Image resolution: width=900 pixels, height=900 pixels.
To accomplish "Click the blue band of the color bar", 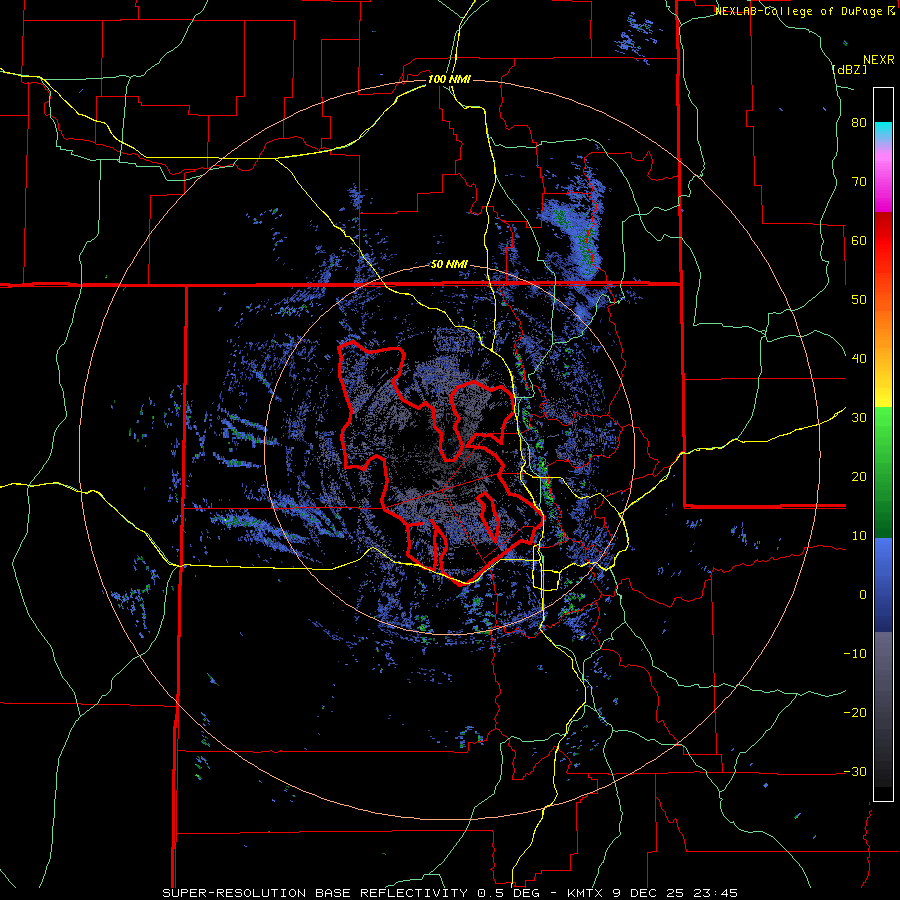I will [883, 585].
